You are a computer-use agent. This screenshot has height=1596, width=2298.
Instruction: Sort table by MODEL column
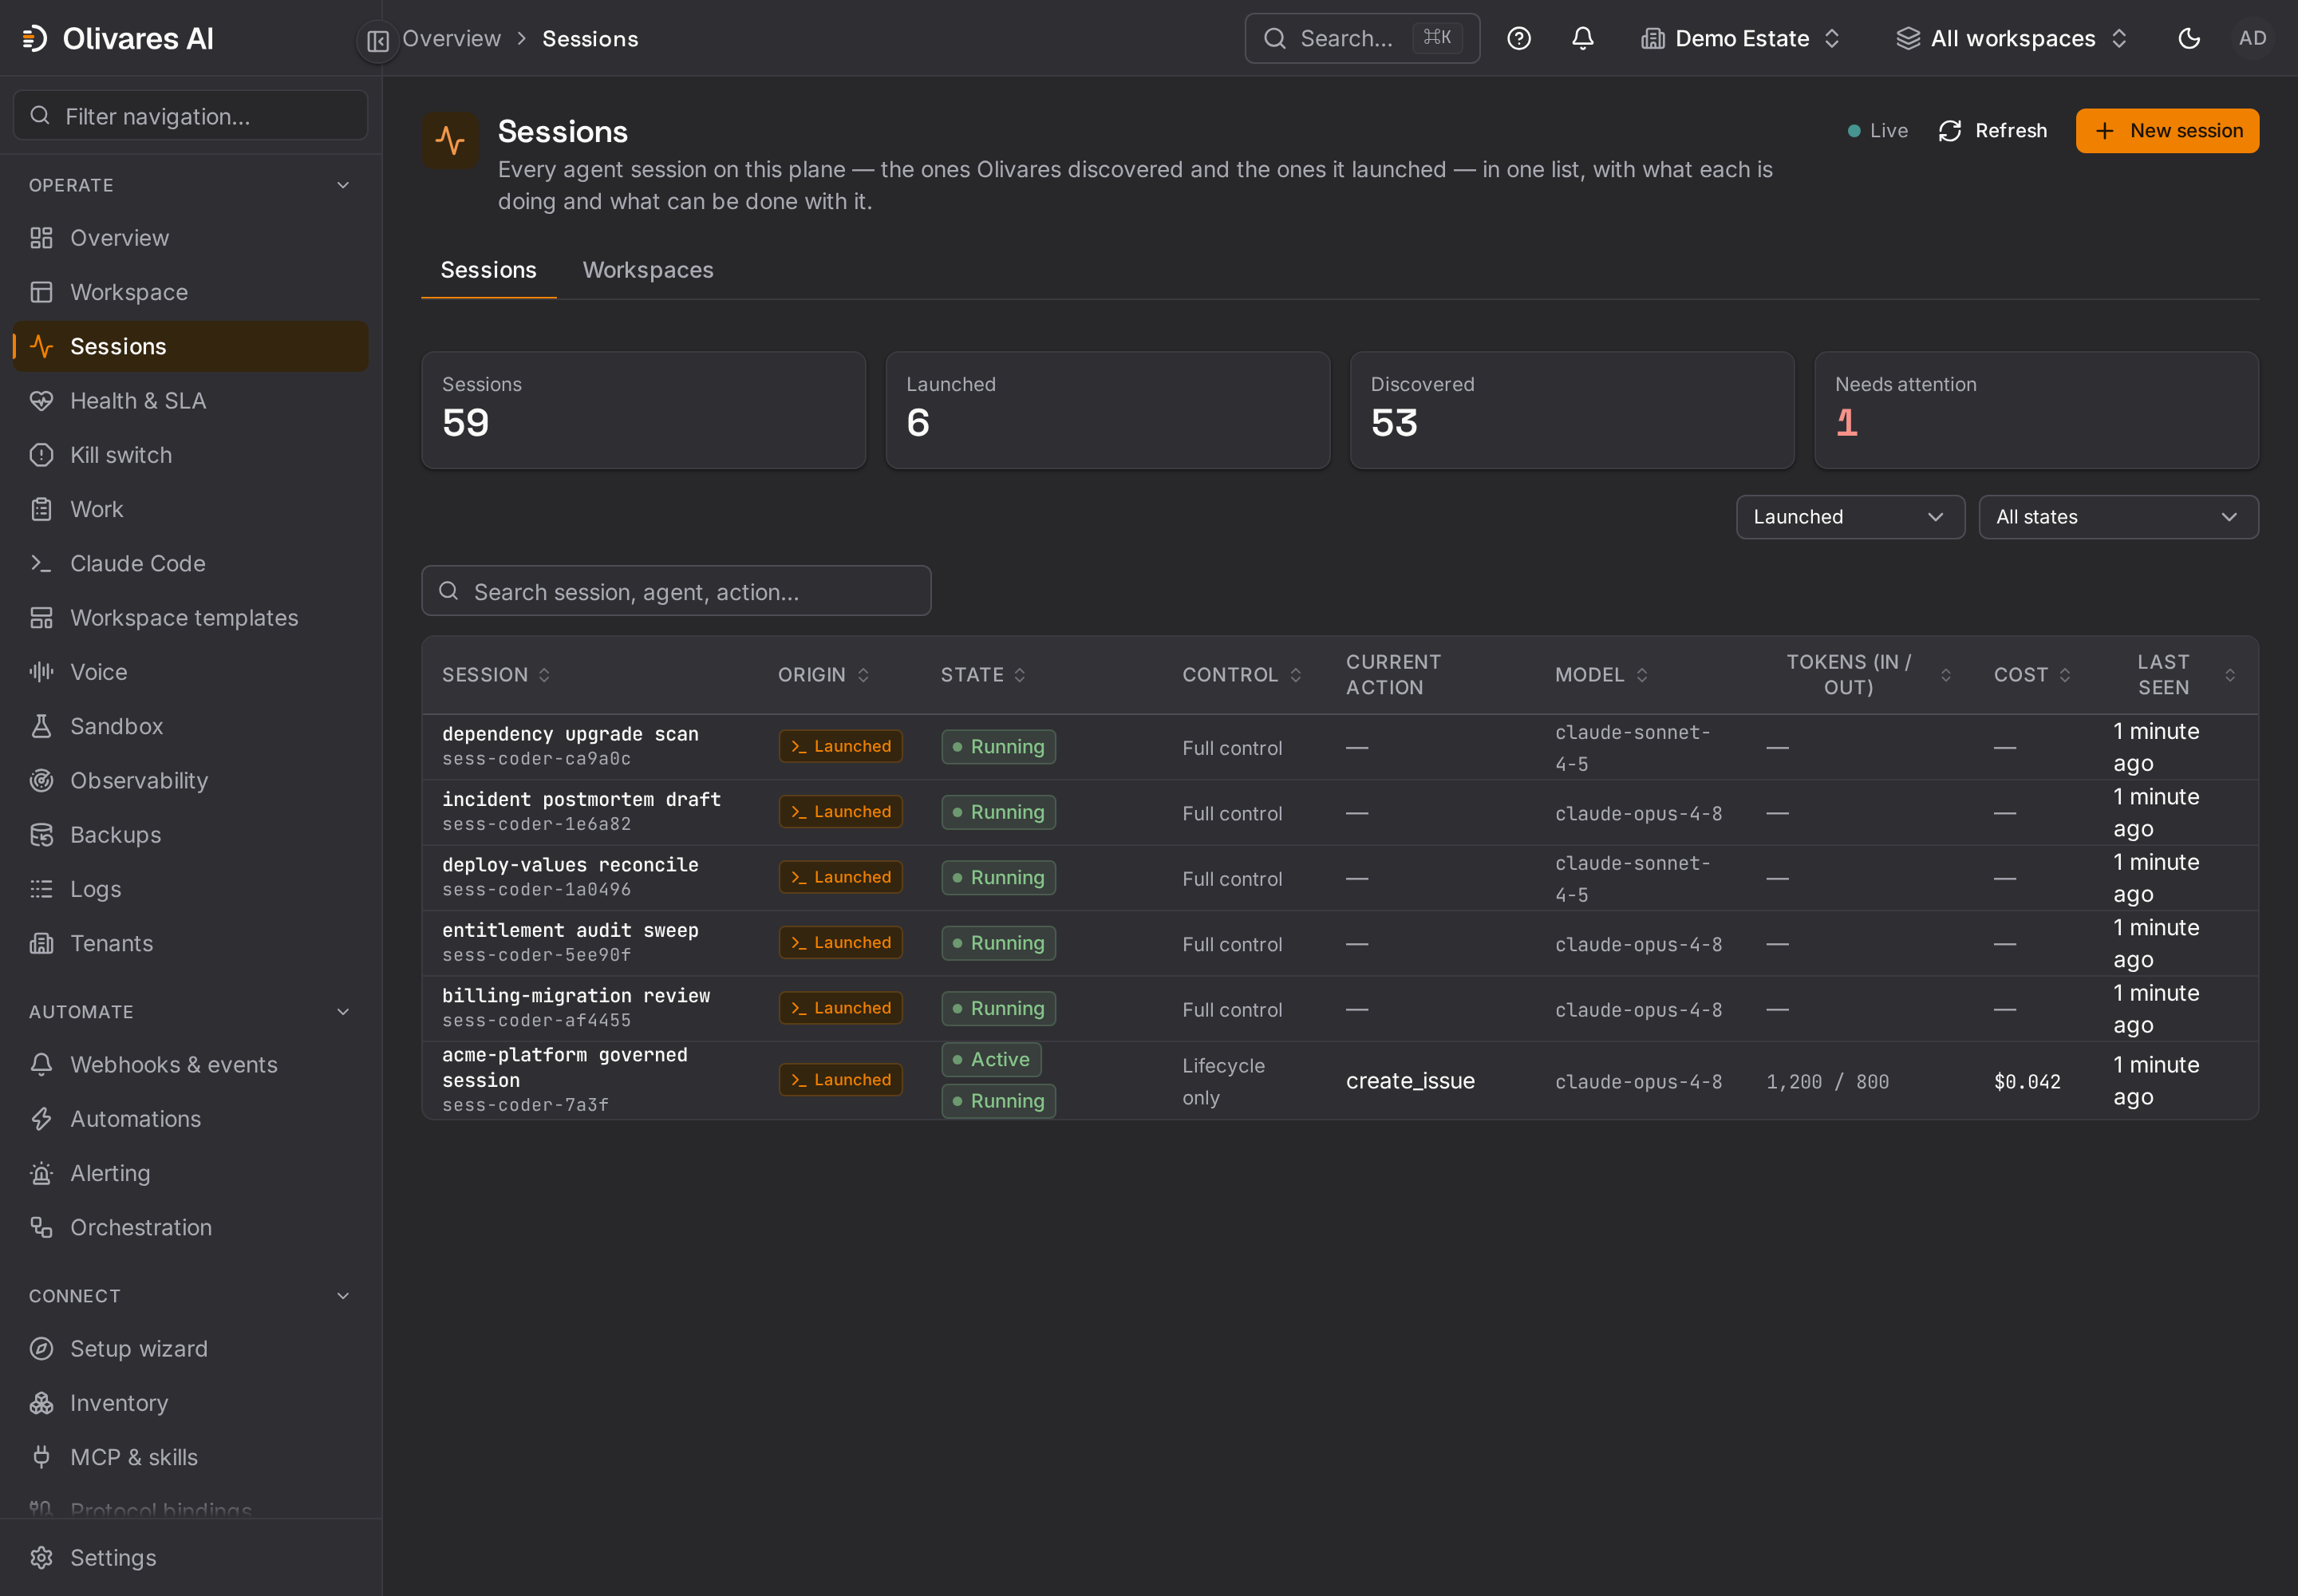click(1601, 675)
